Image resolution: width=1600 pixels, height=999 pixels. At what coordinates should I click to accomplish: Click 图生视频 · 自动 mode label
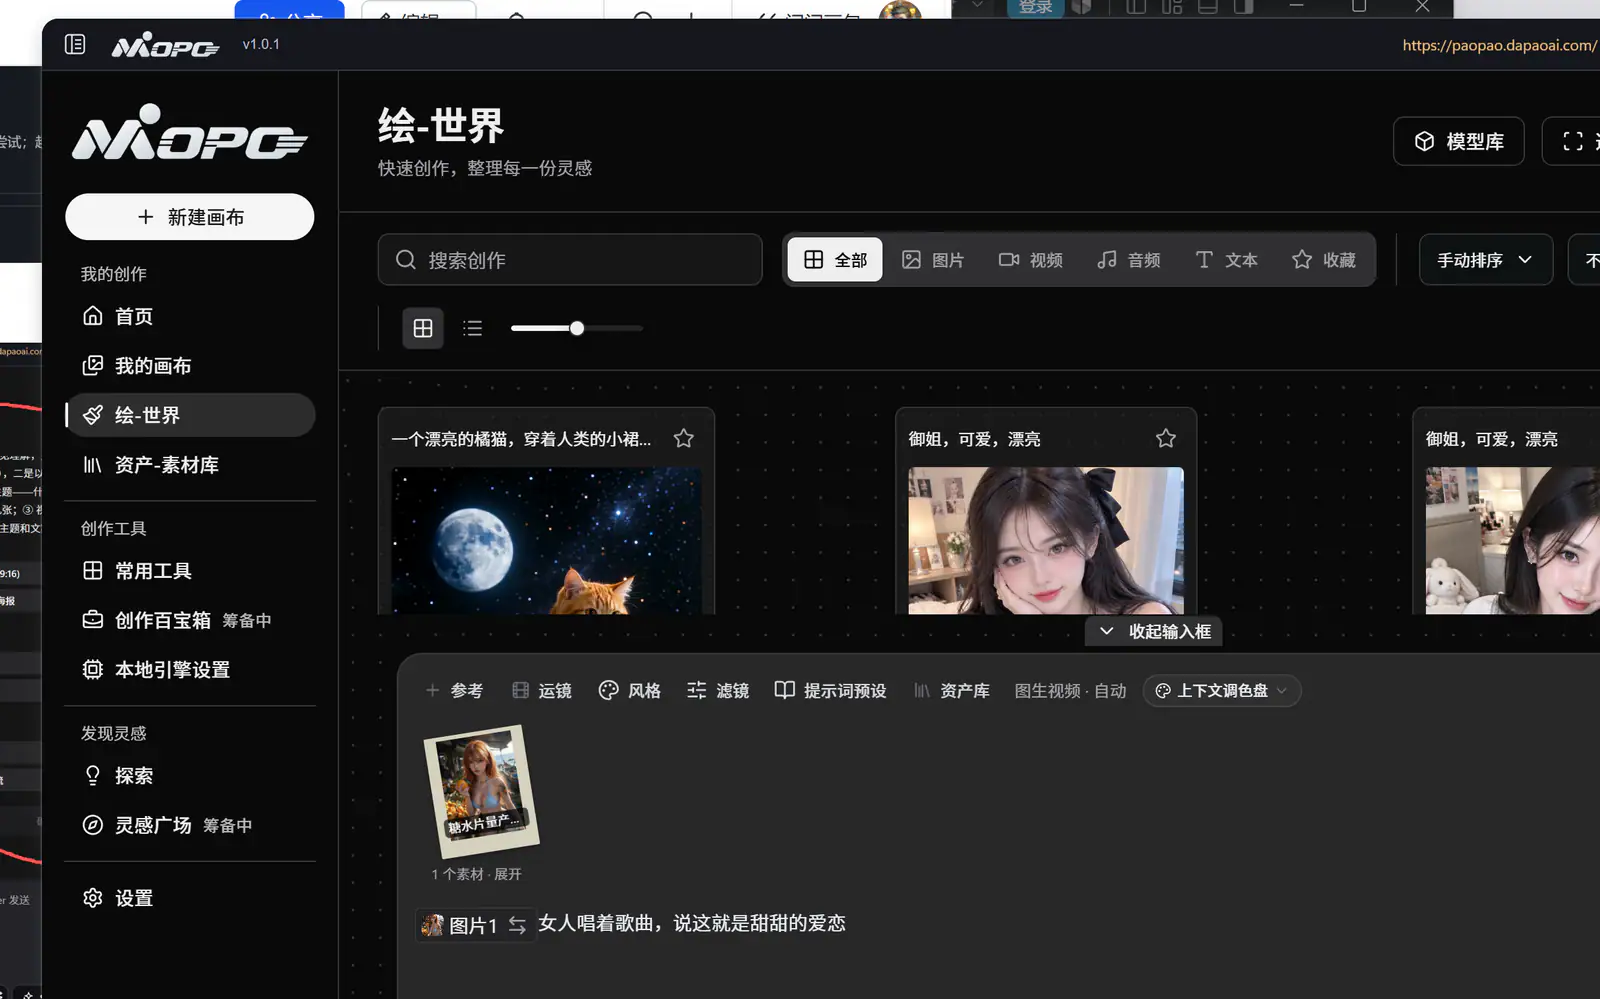[1070, 691]
